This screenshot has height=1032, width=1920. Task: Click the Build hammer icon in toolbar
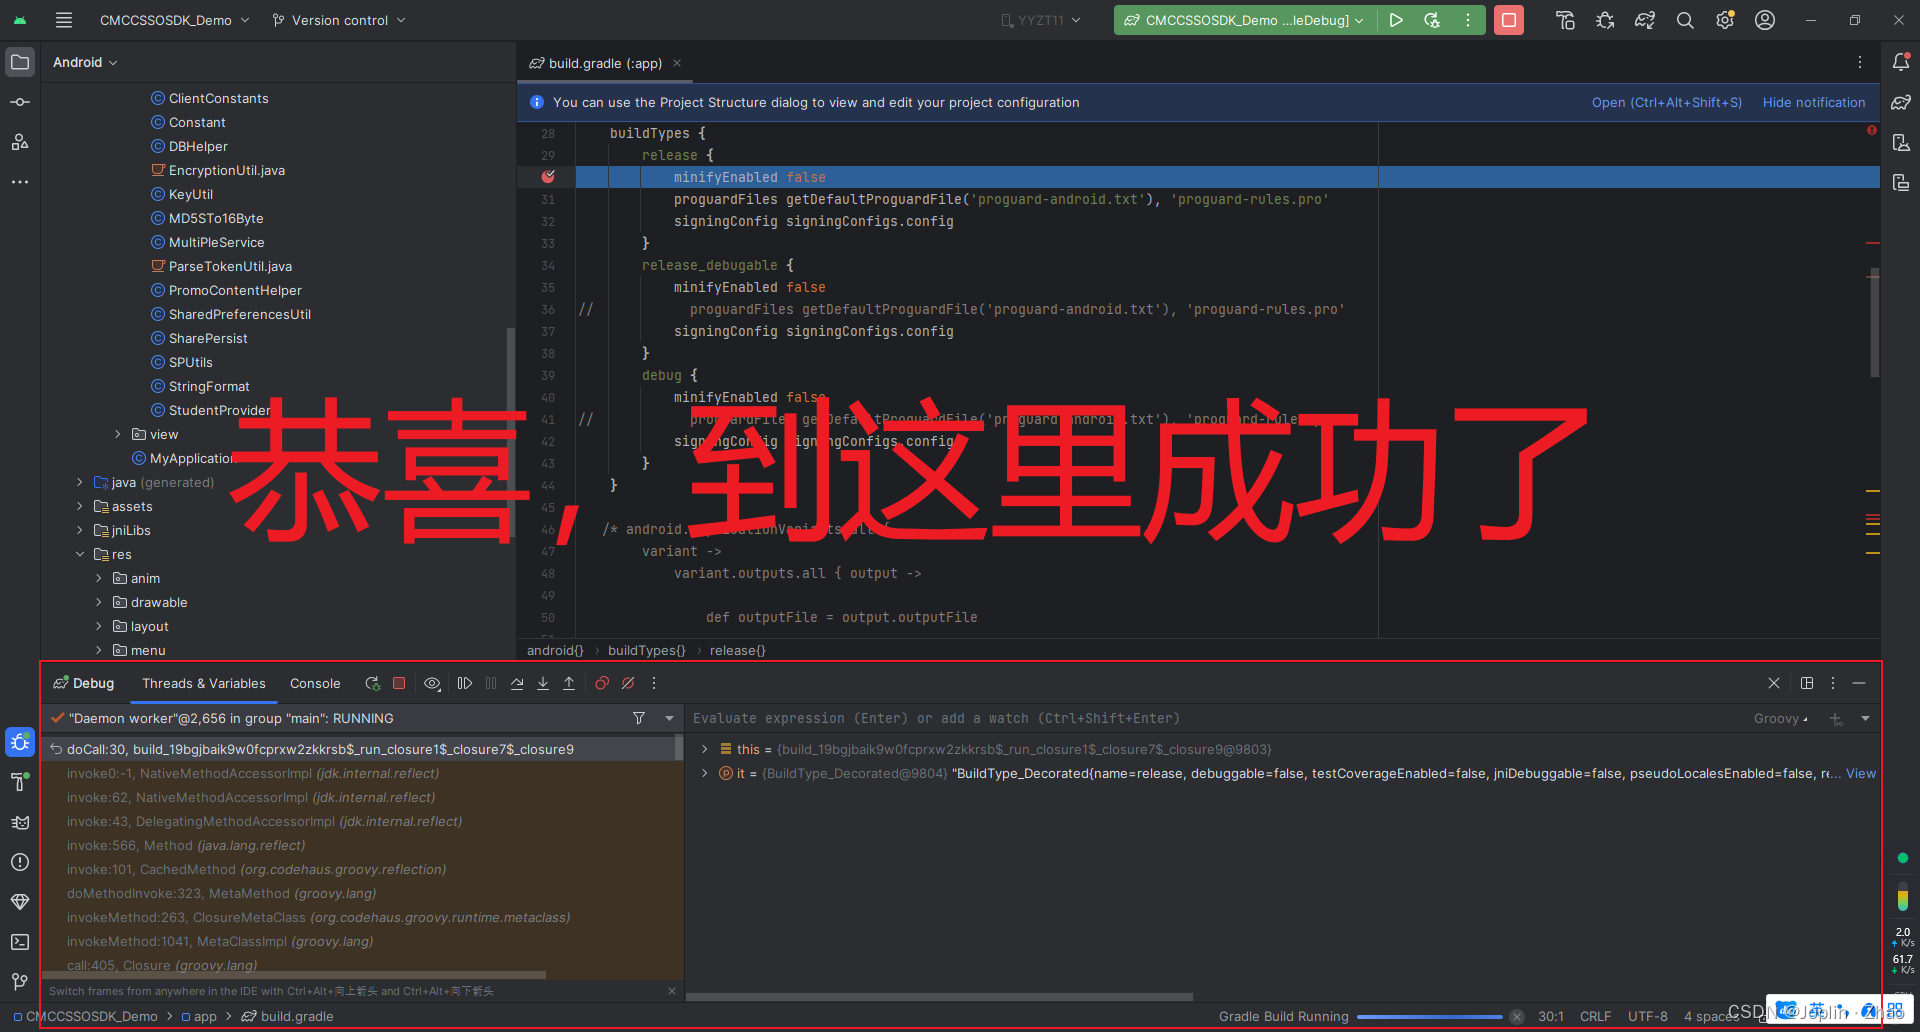click(1565, 20)
